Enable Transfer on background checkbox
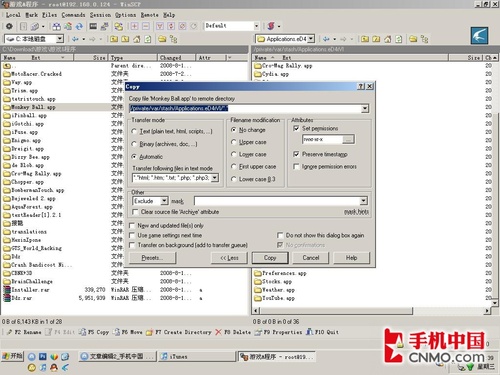Viewport: 500px width, 375px height. pos(132,245)
